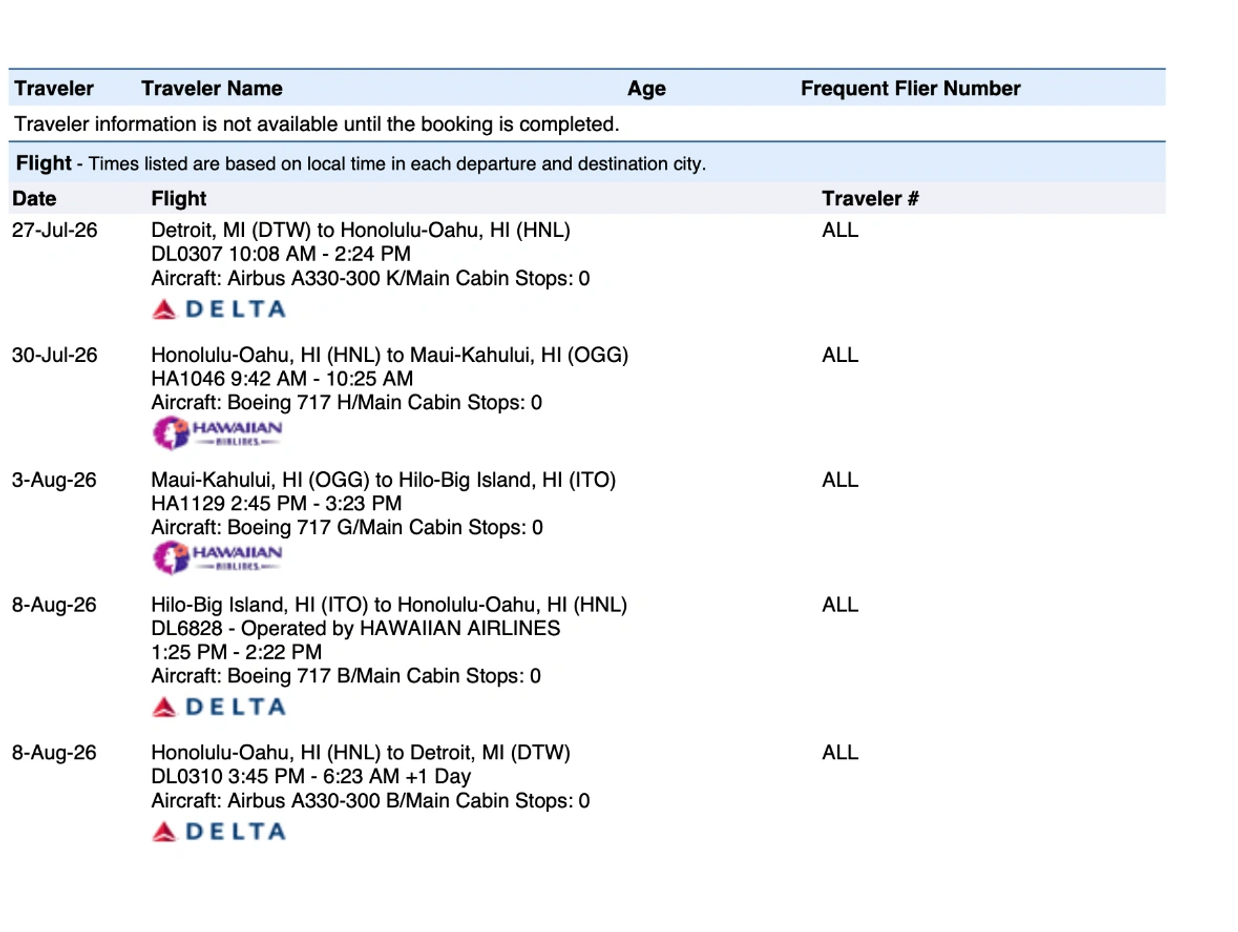Select the Detroit to Honolulu-Oahu route text

(x=360, y=230)
